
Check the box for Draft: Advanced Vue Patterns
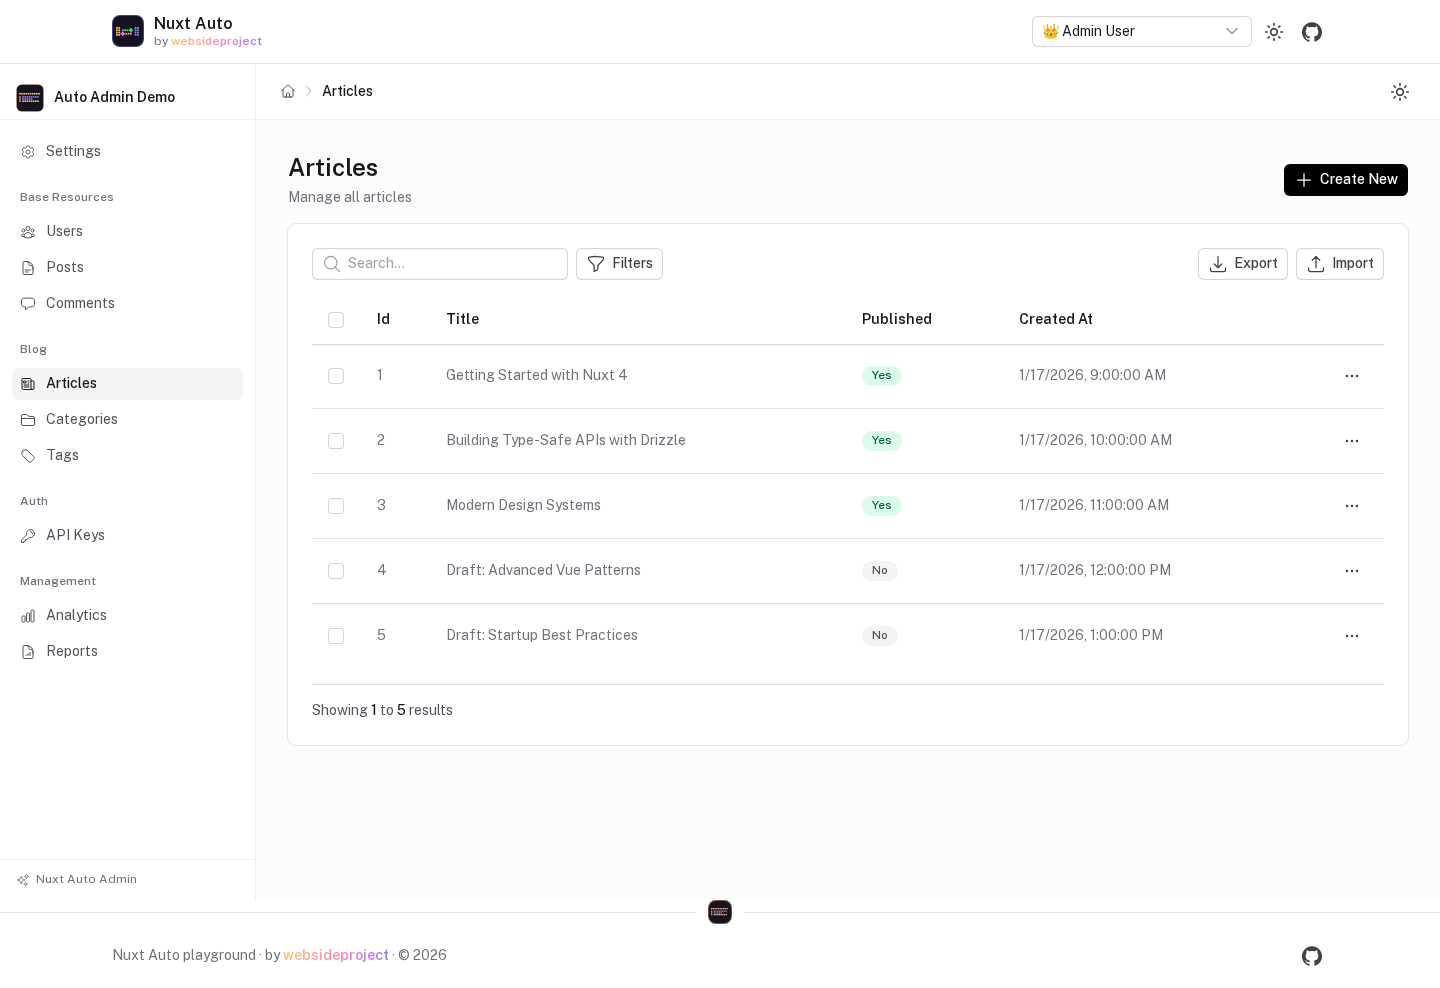click(336, 571)
